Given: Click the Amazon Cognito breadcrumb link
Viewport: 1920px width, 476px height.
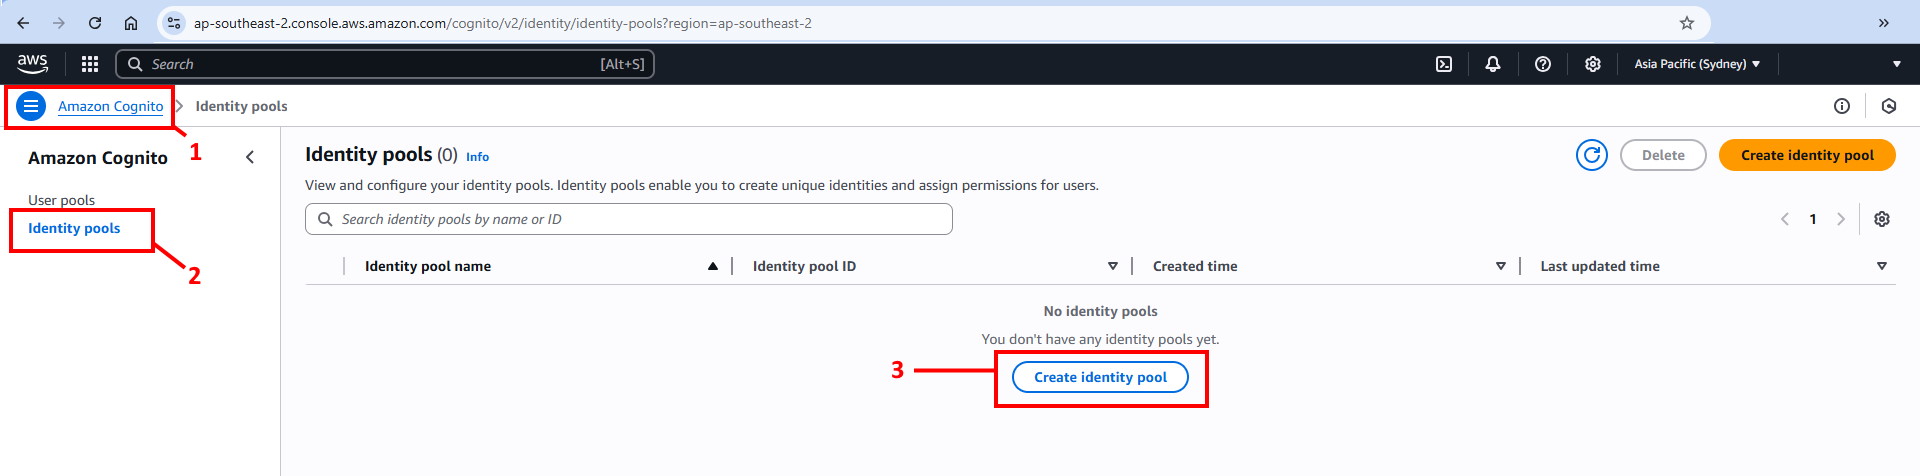Looking at the screenshot, I should click(x=110, y=106).
